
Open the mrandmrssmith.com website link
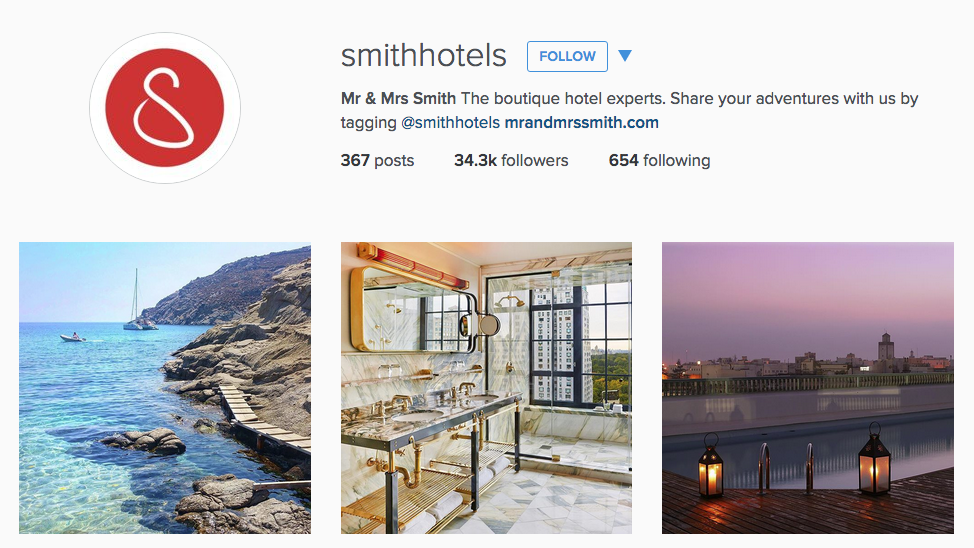pyautogui.click(x=581, y=122)
